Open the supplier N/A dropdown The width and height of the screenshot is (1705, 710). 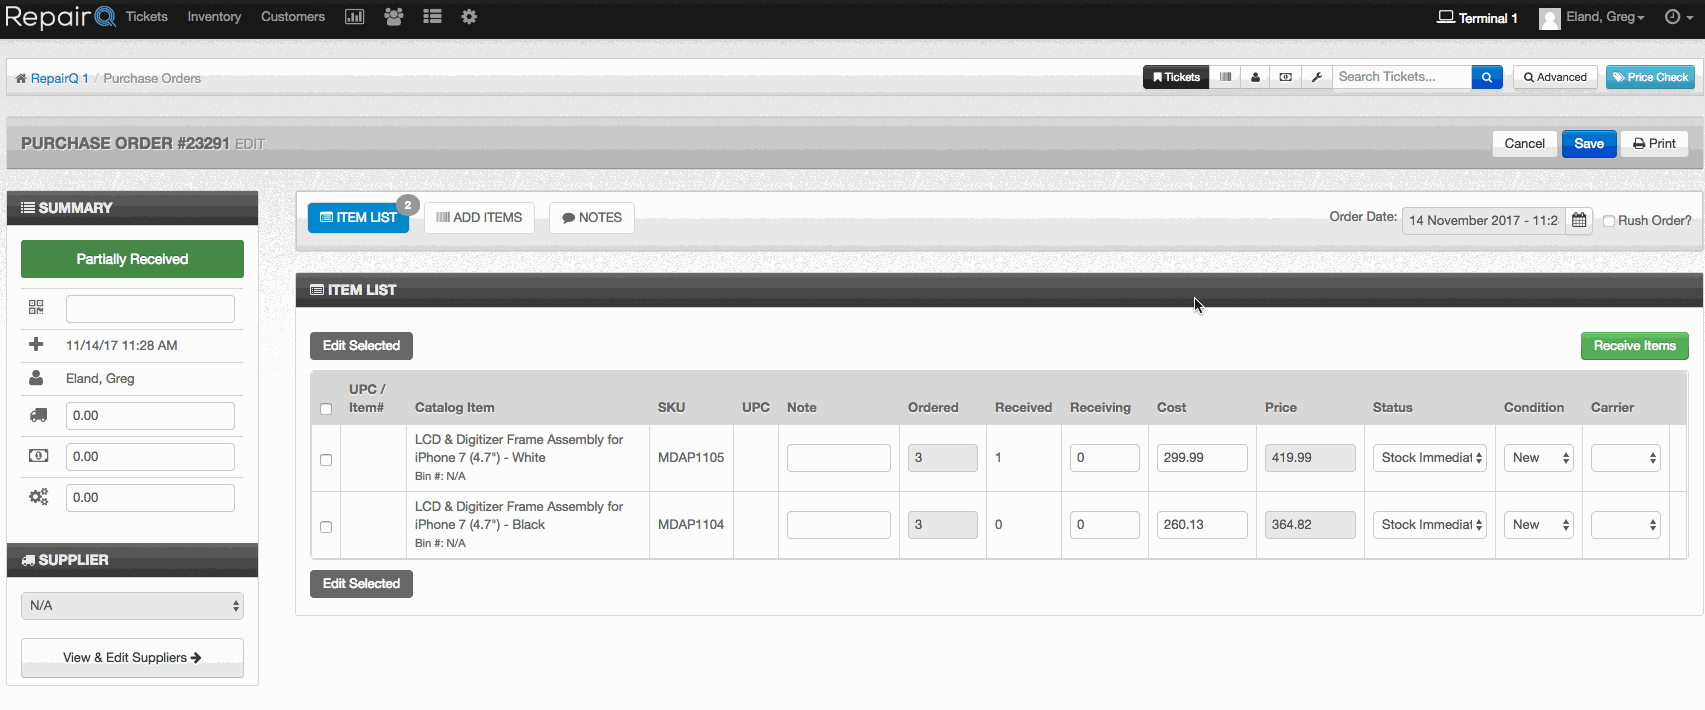pos(132,606)
